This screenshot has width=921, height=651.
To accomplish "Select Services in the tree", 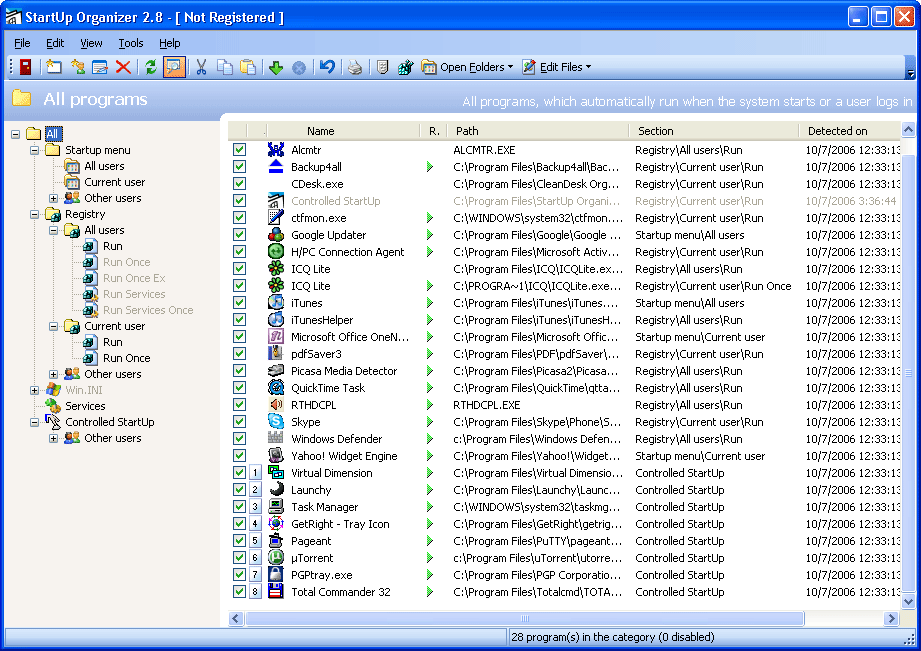I will 85,406.
